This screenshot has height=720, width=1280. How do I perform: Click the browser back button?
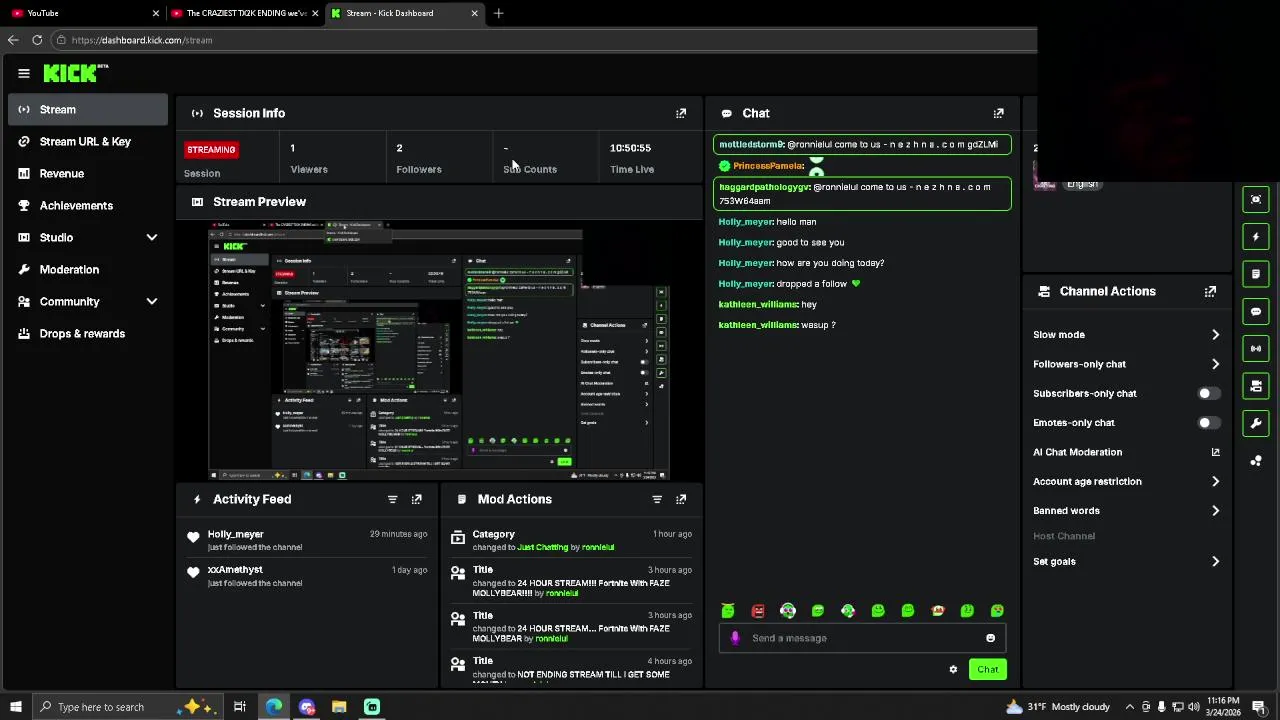(13, 40)
